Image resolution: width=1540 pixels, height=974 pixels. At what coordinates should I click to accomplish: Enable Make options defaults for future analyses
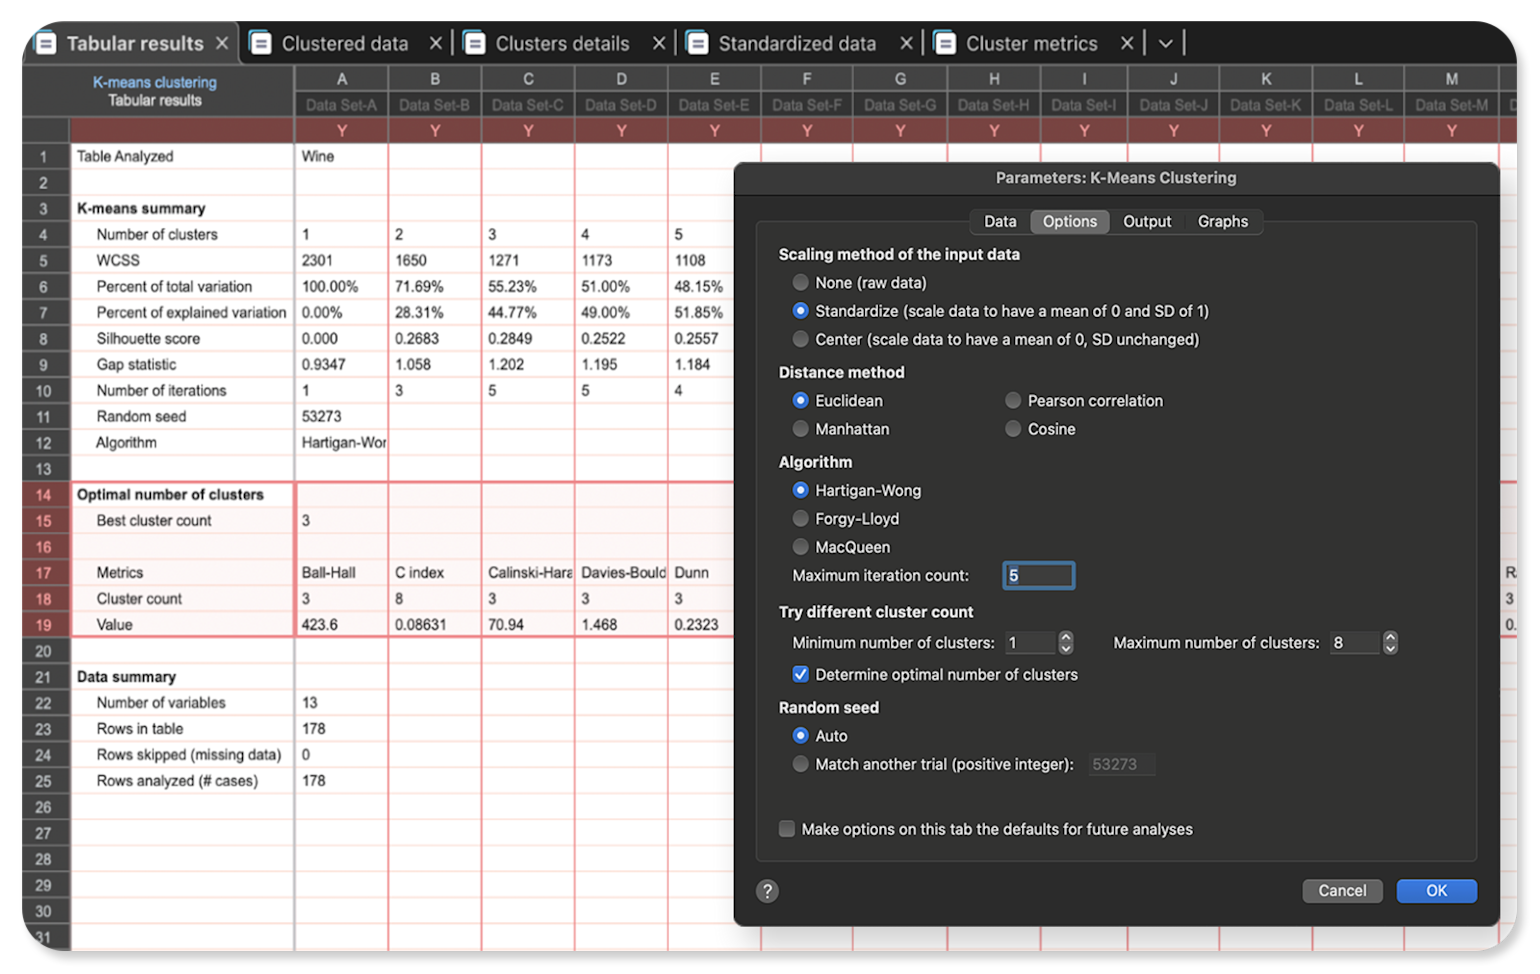(787, 829)
